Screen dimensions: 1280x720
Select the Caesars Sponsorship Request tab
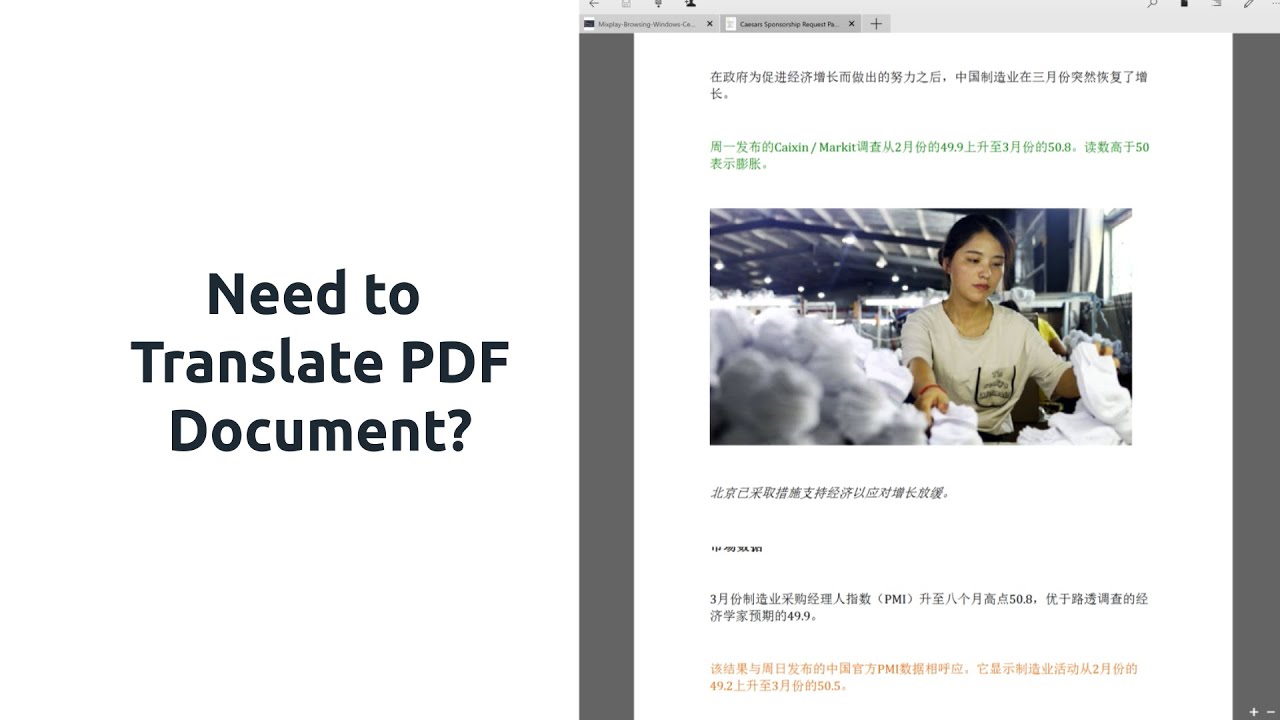click(790, 23)
